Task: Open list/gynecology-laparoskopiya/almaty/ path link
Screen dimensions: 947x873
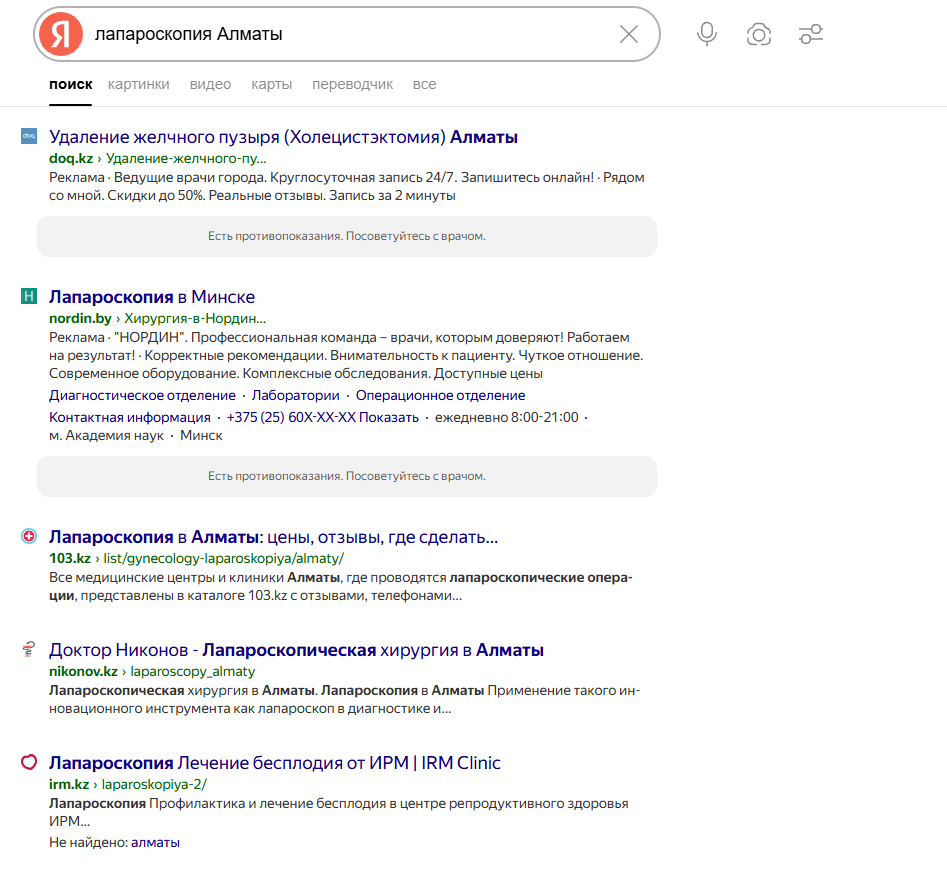Action: click(223, 558)
